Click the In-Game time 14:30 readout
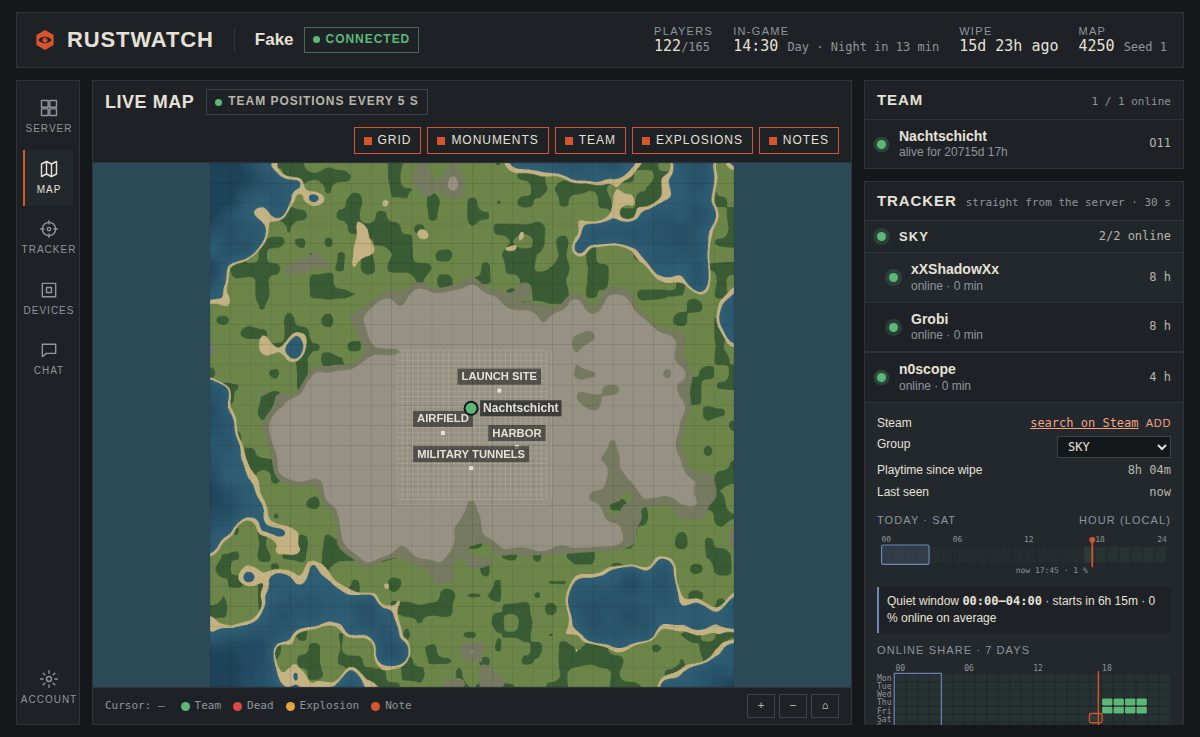This screenshot has height=737, width=1200. point(836,39)
